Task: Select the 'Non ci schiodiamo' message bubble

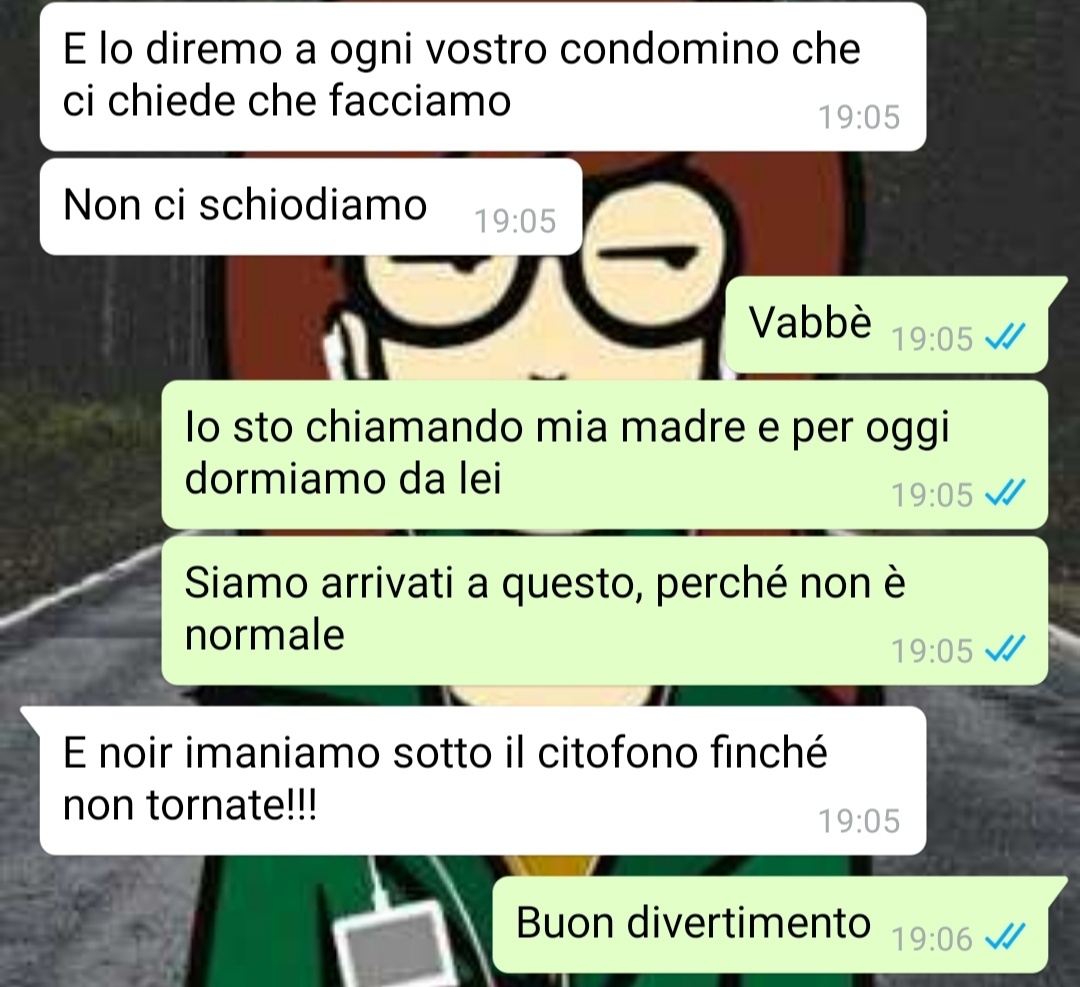Action: coord(311,207)
